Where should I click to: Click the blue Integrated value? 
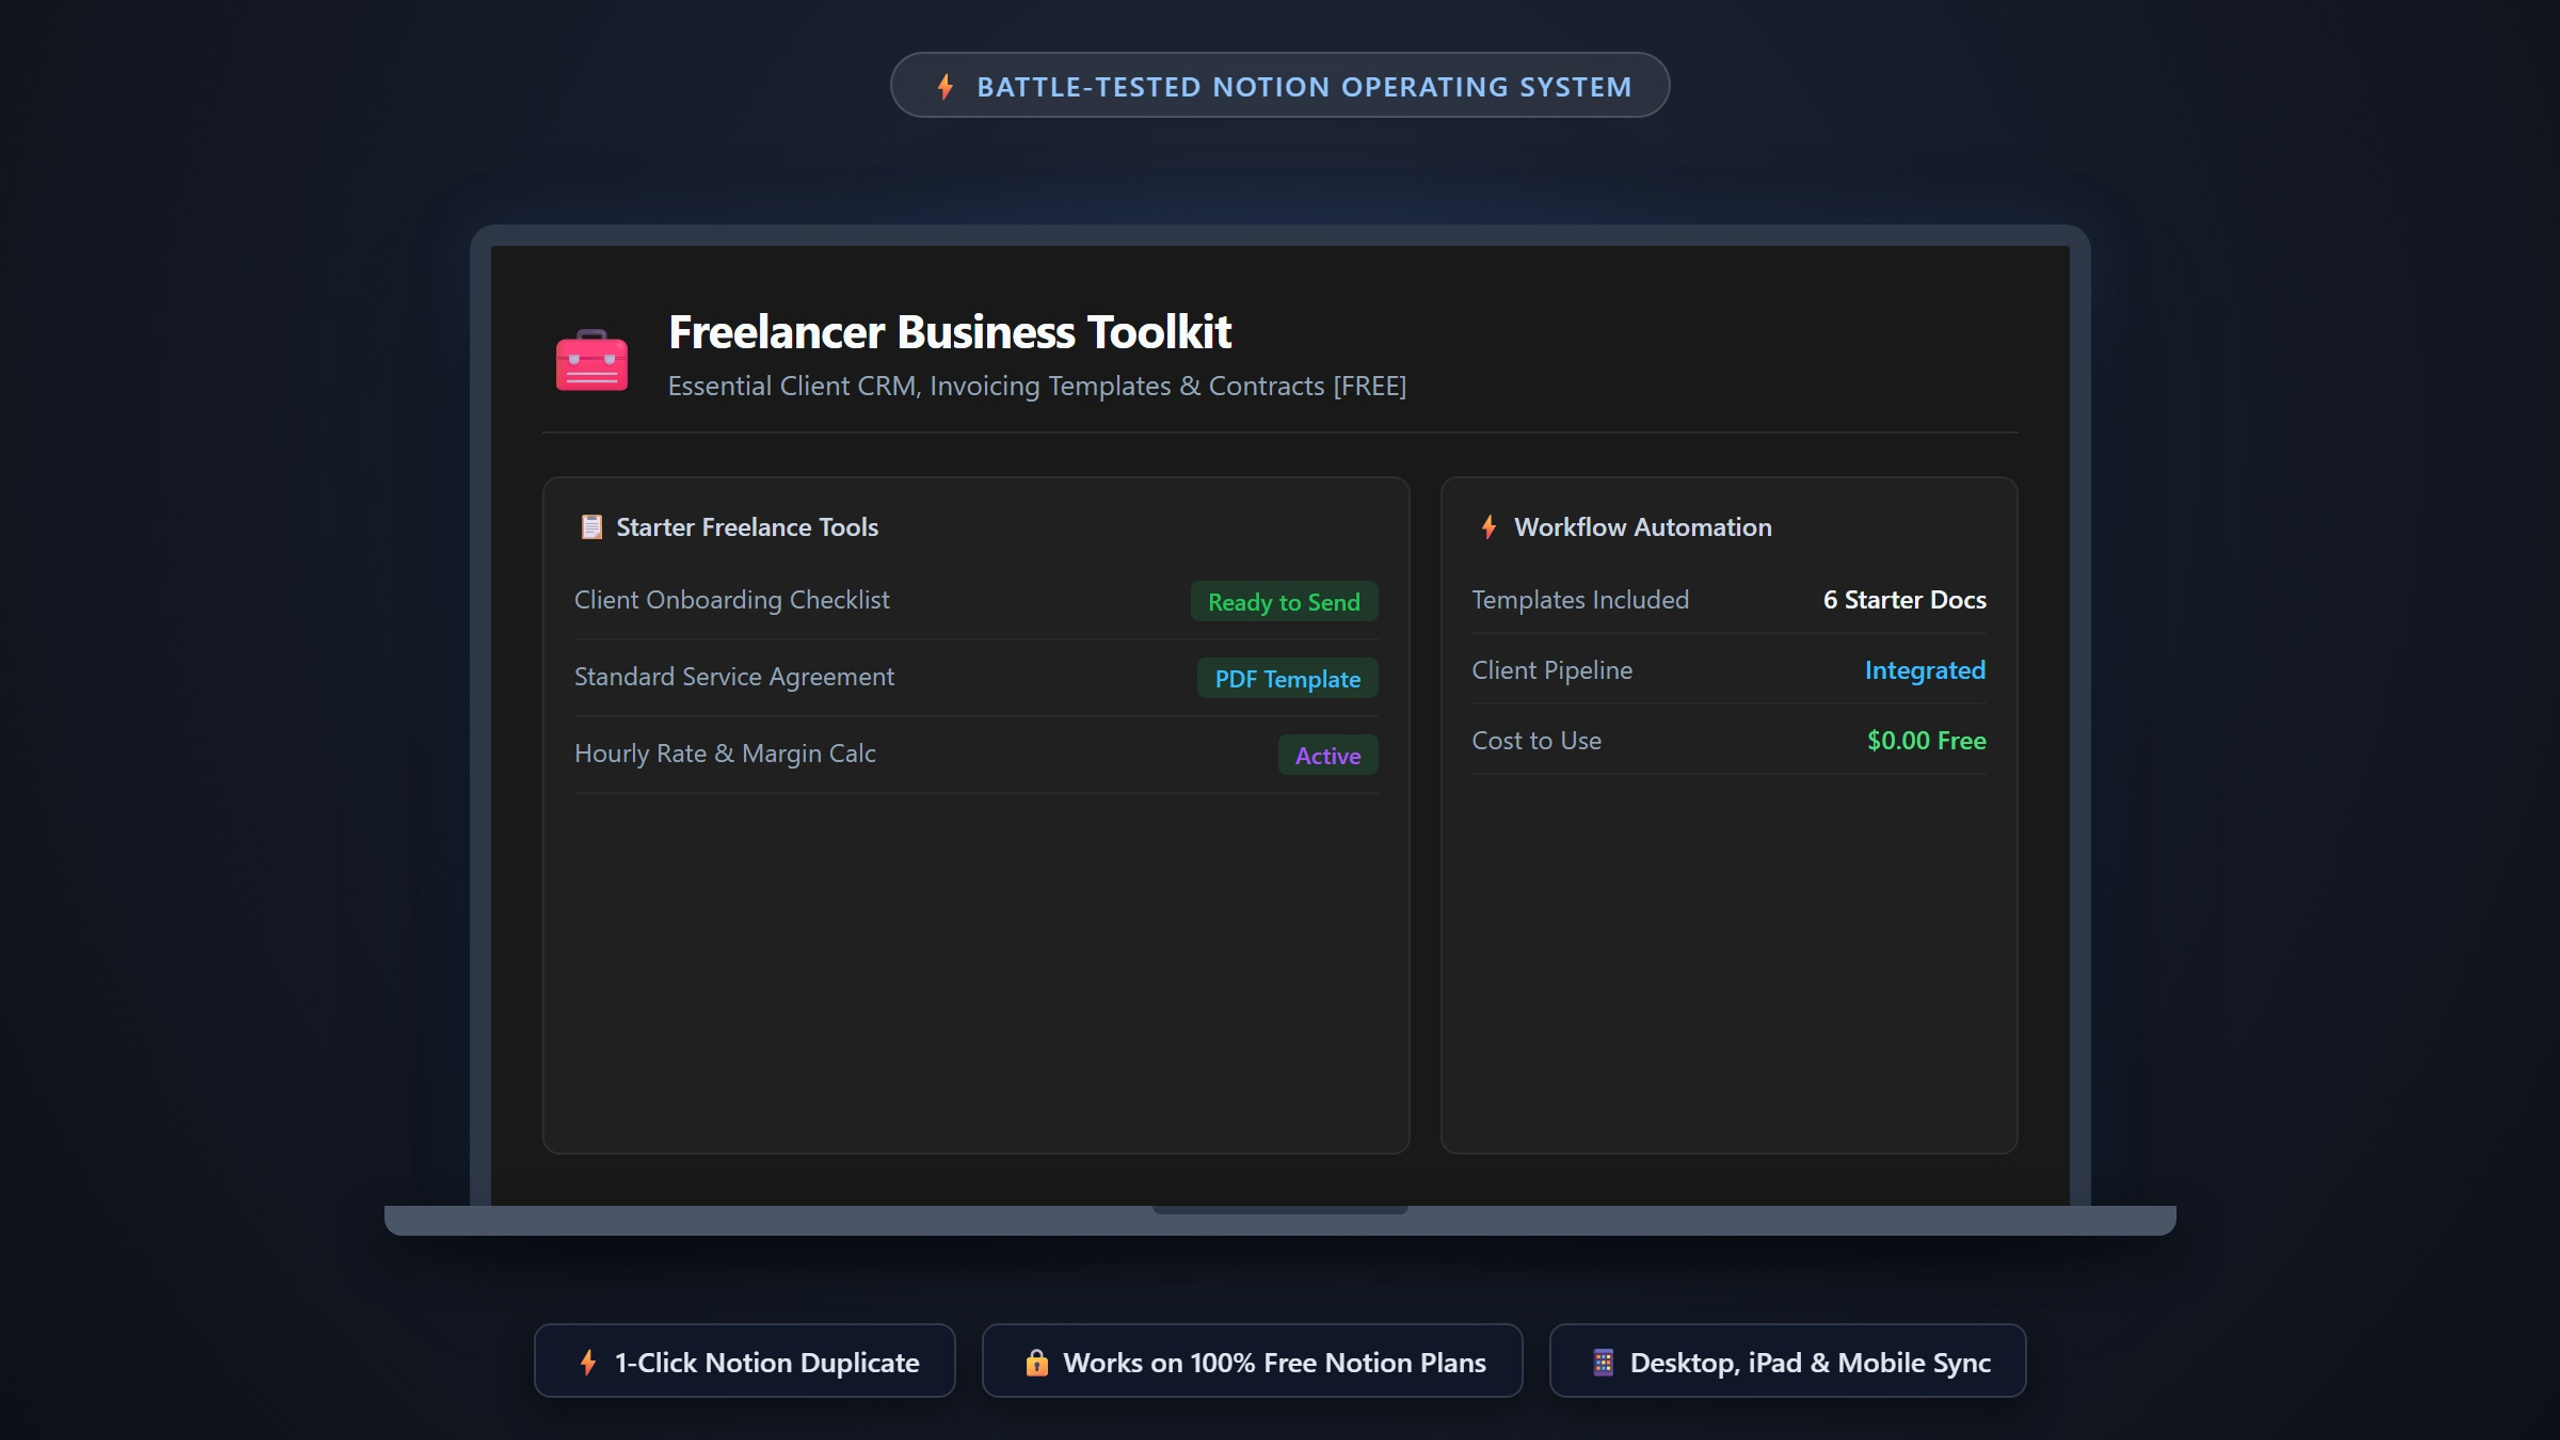1925,670
